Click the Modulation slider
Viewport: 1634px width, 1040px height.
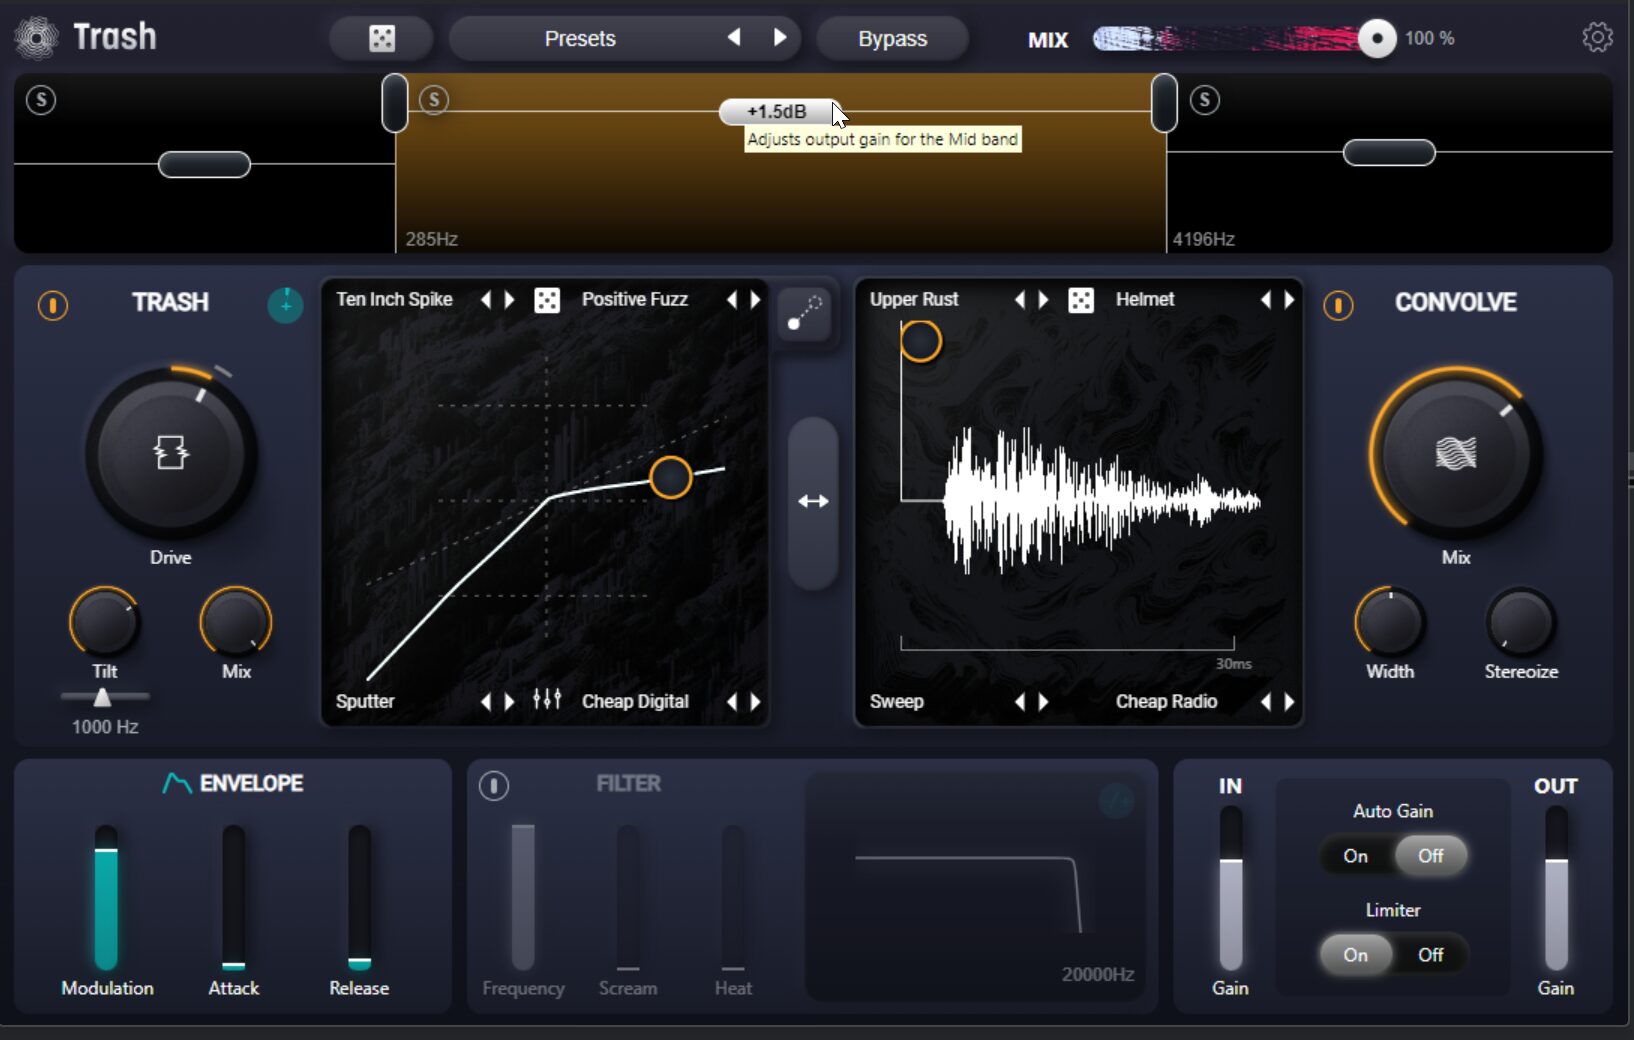coord(106,897)
